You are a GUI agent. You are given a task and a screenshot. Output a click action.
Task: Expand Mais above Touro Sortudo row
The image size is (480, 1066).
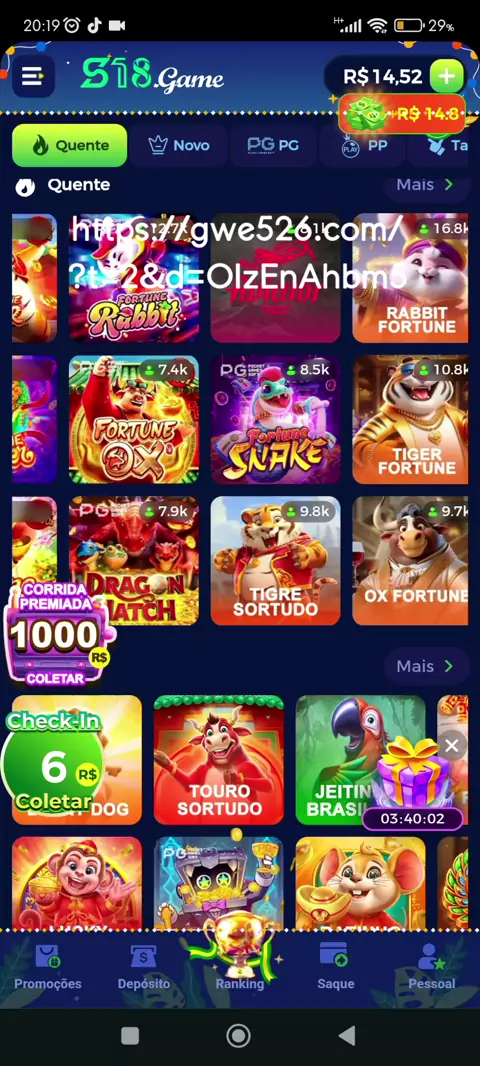pyautogui.click(x=426, y=666)
